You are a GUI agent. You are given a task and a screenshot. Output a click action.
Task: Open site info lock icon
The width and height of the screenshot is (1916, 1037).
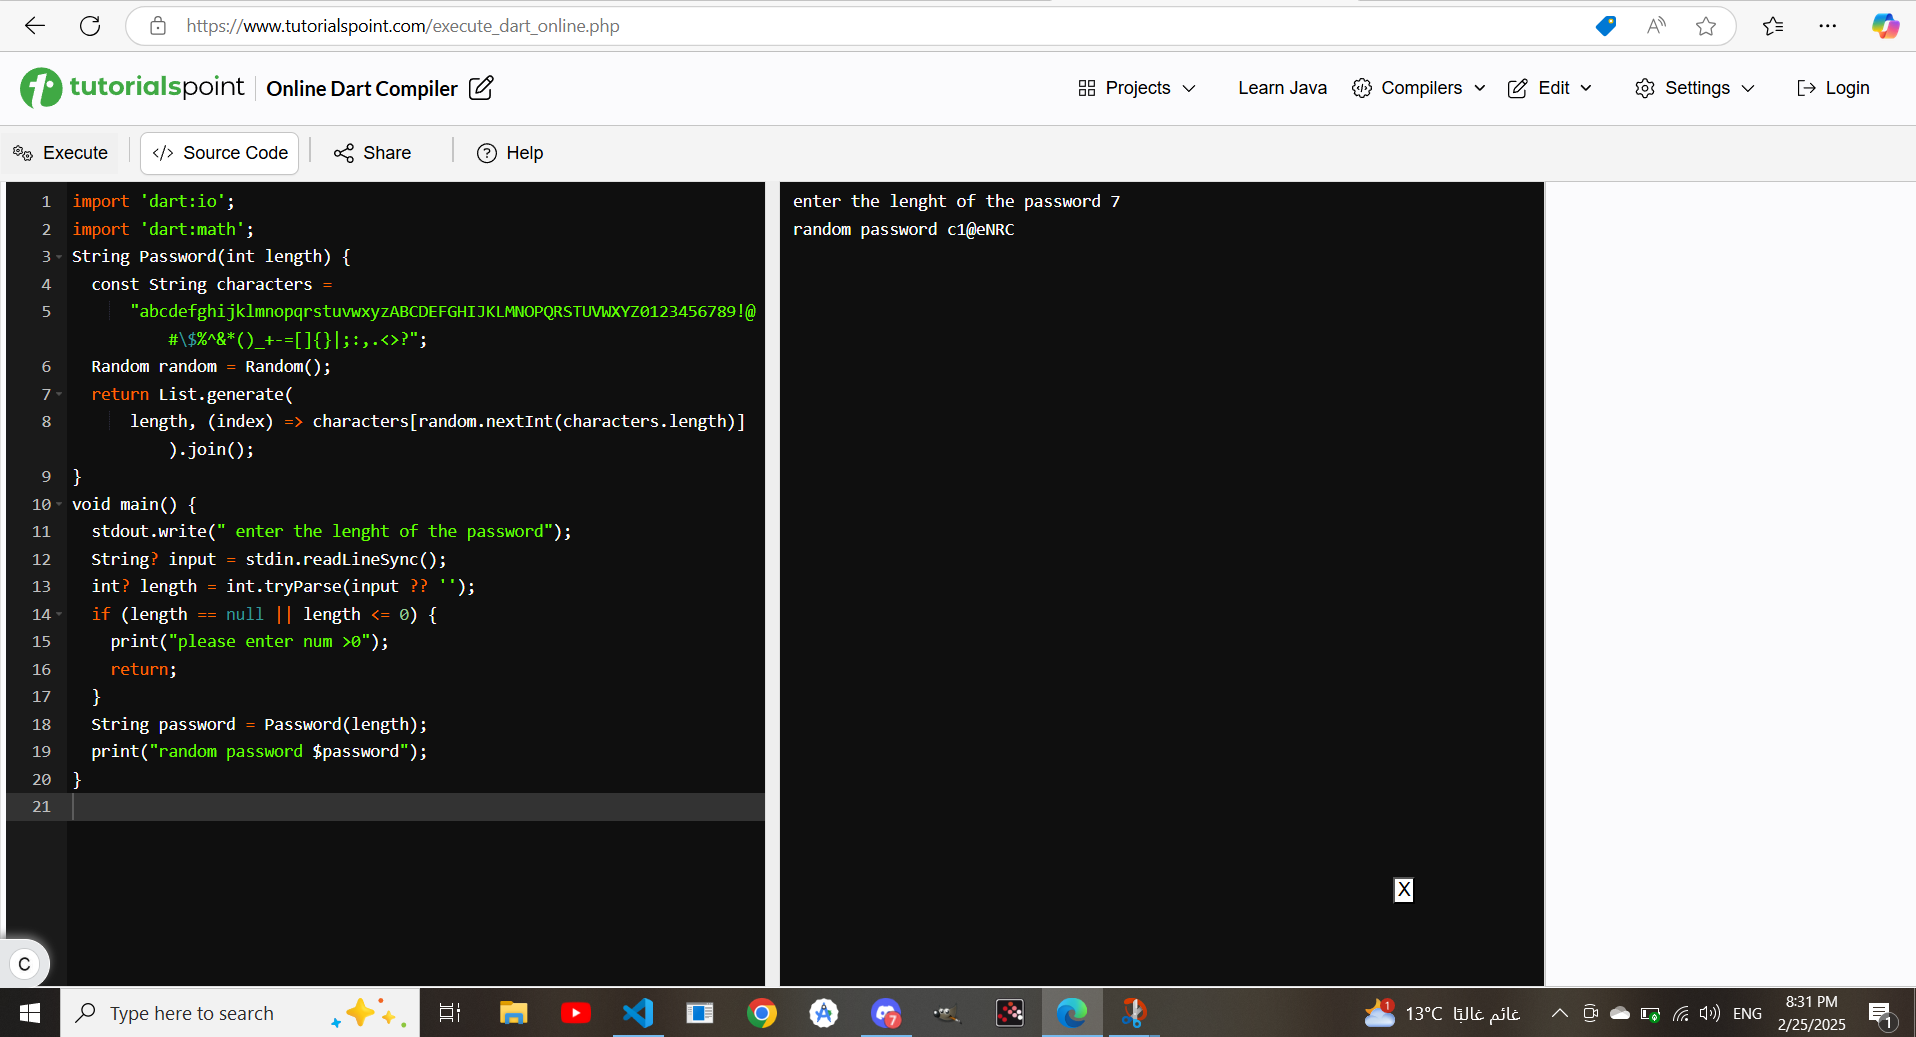point(158,26)
